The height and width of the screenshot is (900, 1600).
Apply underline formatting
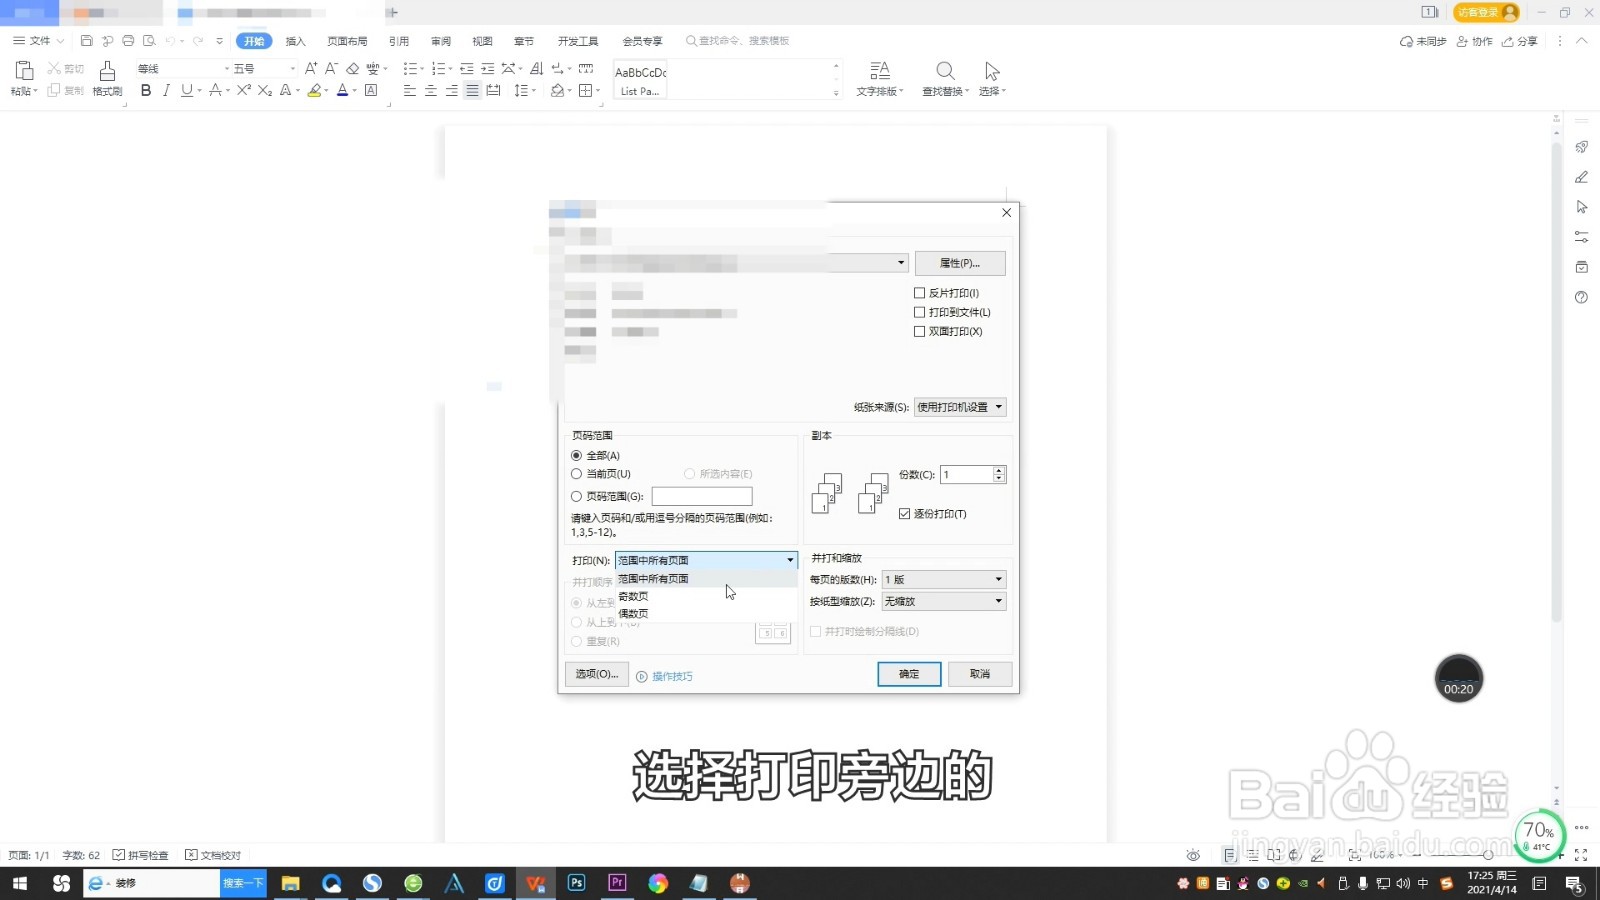pyautogui.click(x=186, y=90)
